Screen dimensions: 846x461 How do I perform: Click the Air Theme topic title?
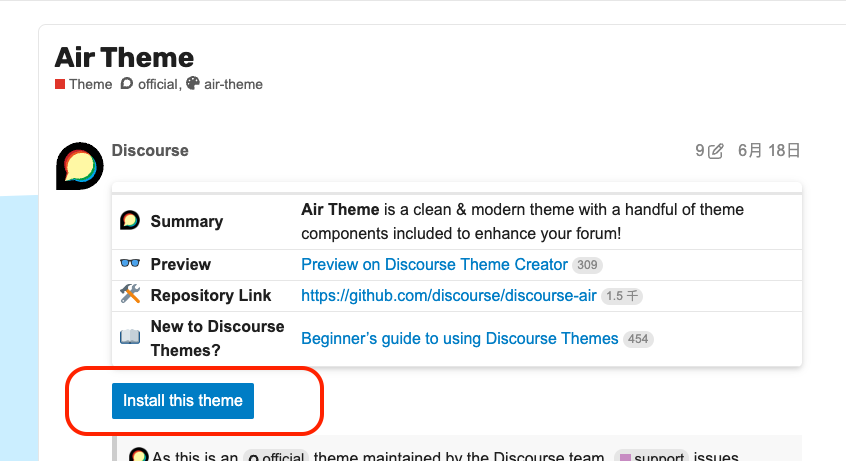tap(124, 57)
